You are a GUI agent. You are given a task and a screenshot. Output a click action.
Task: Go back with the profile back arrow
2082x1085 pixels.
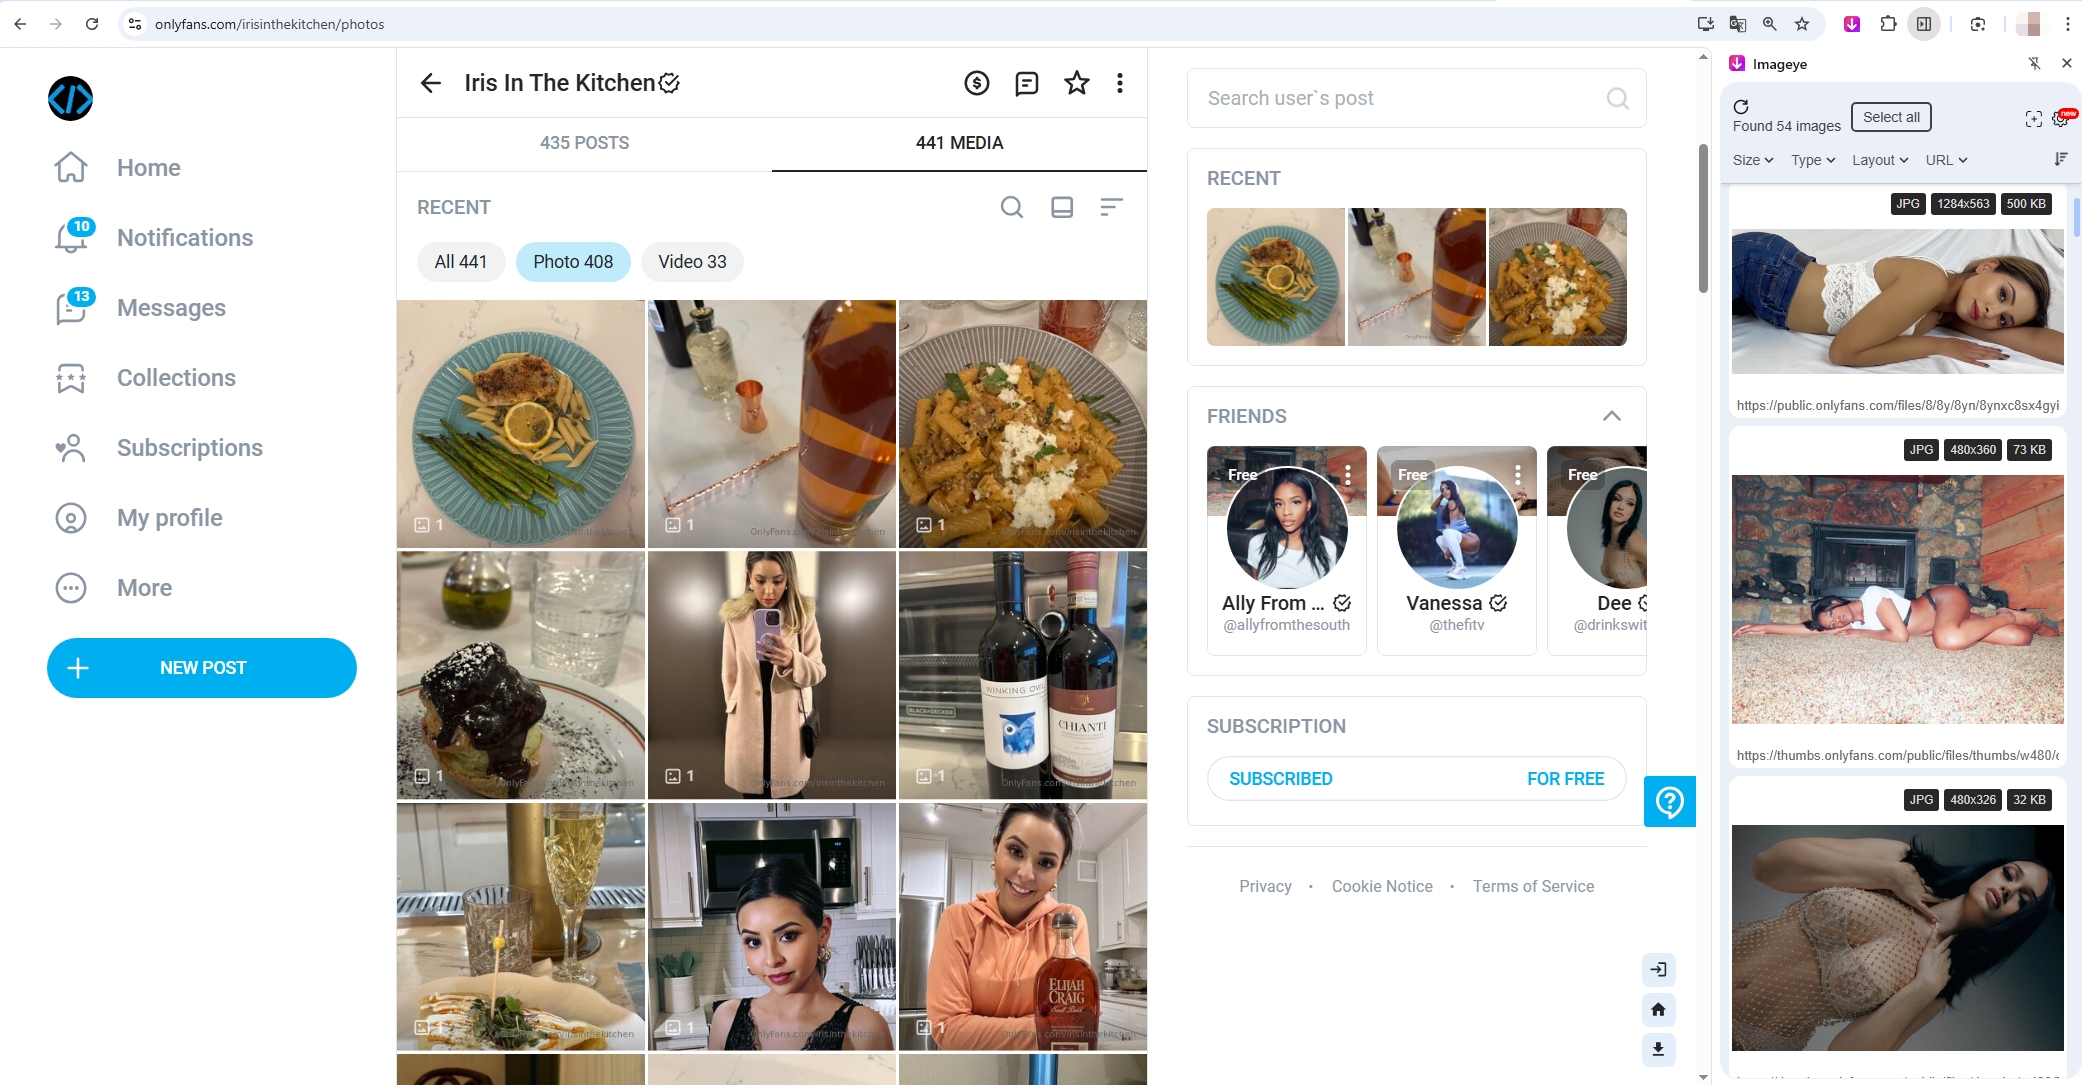431,83
